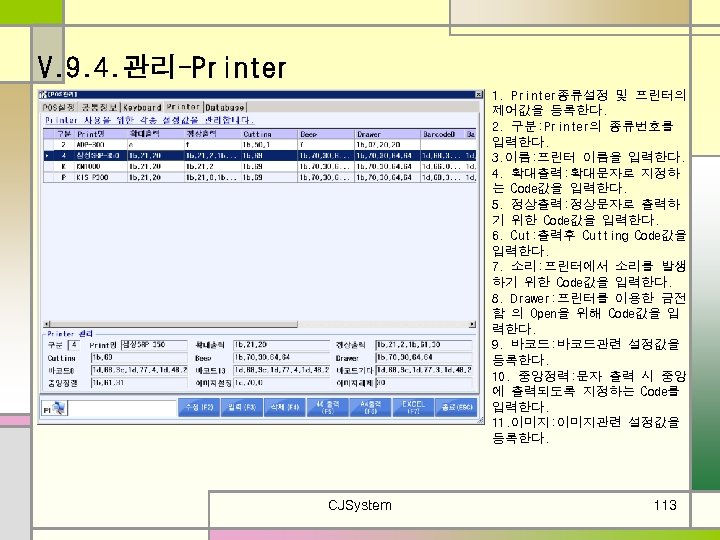Click the A4 출력 (F6) button

(x=370, y=407)
